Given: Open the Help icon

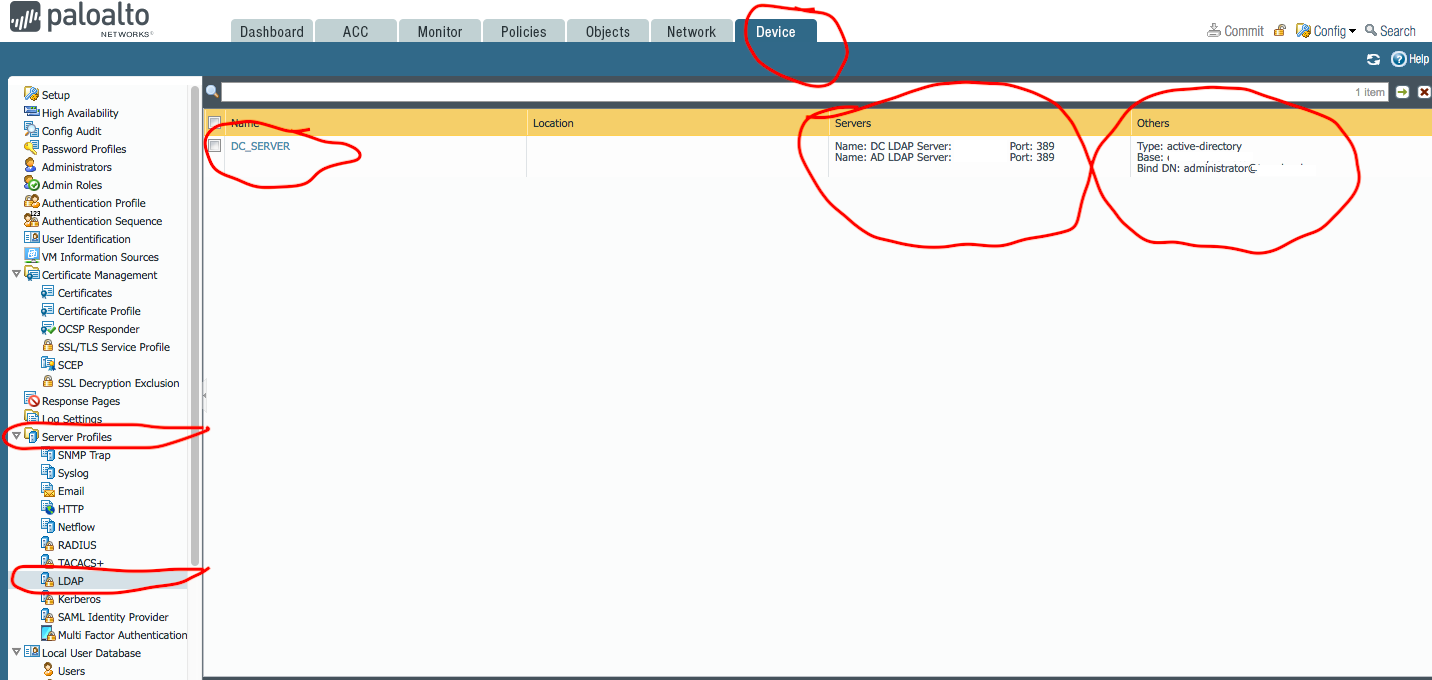Looking at the screenshot, I should pos(1399,60).
